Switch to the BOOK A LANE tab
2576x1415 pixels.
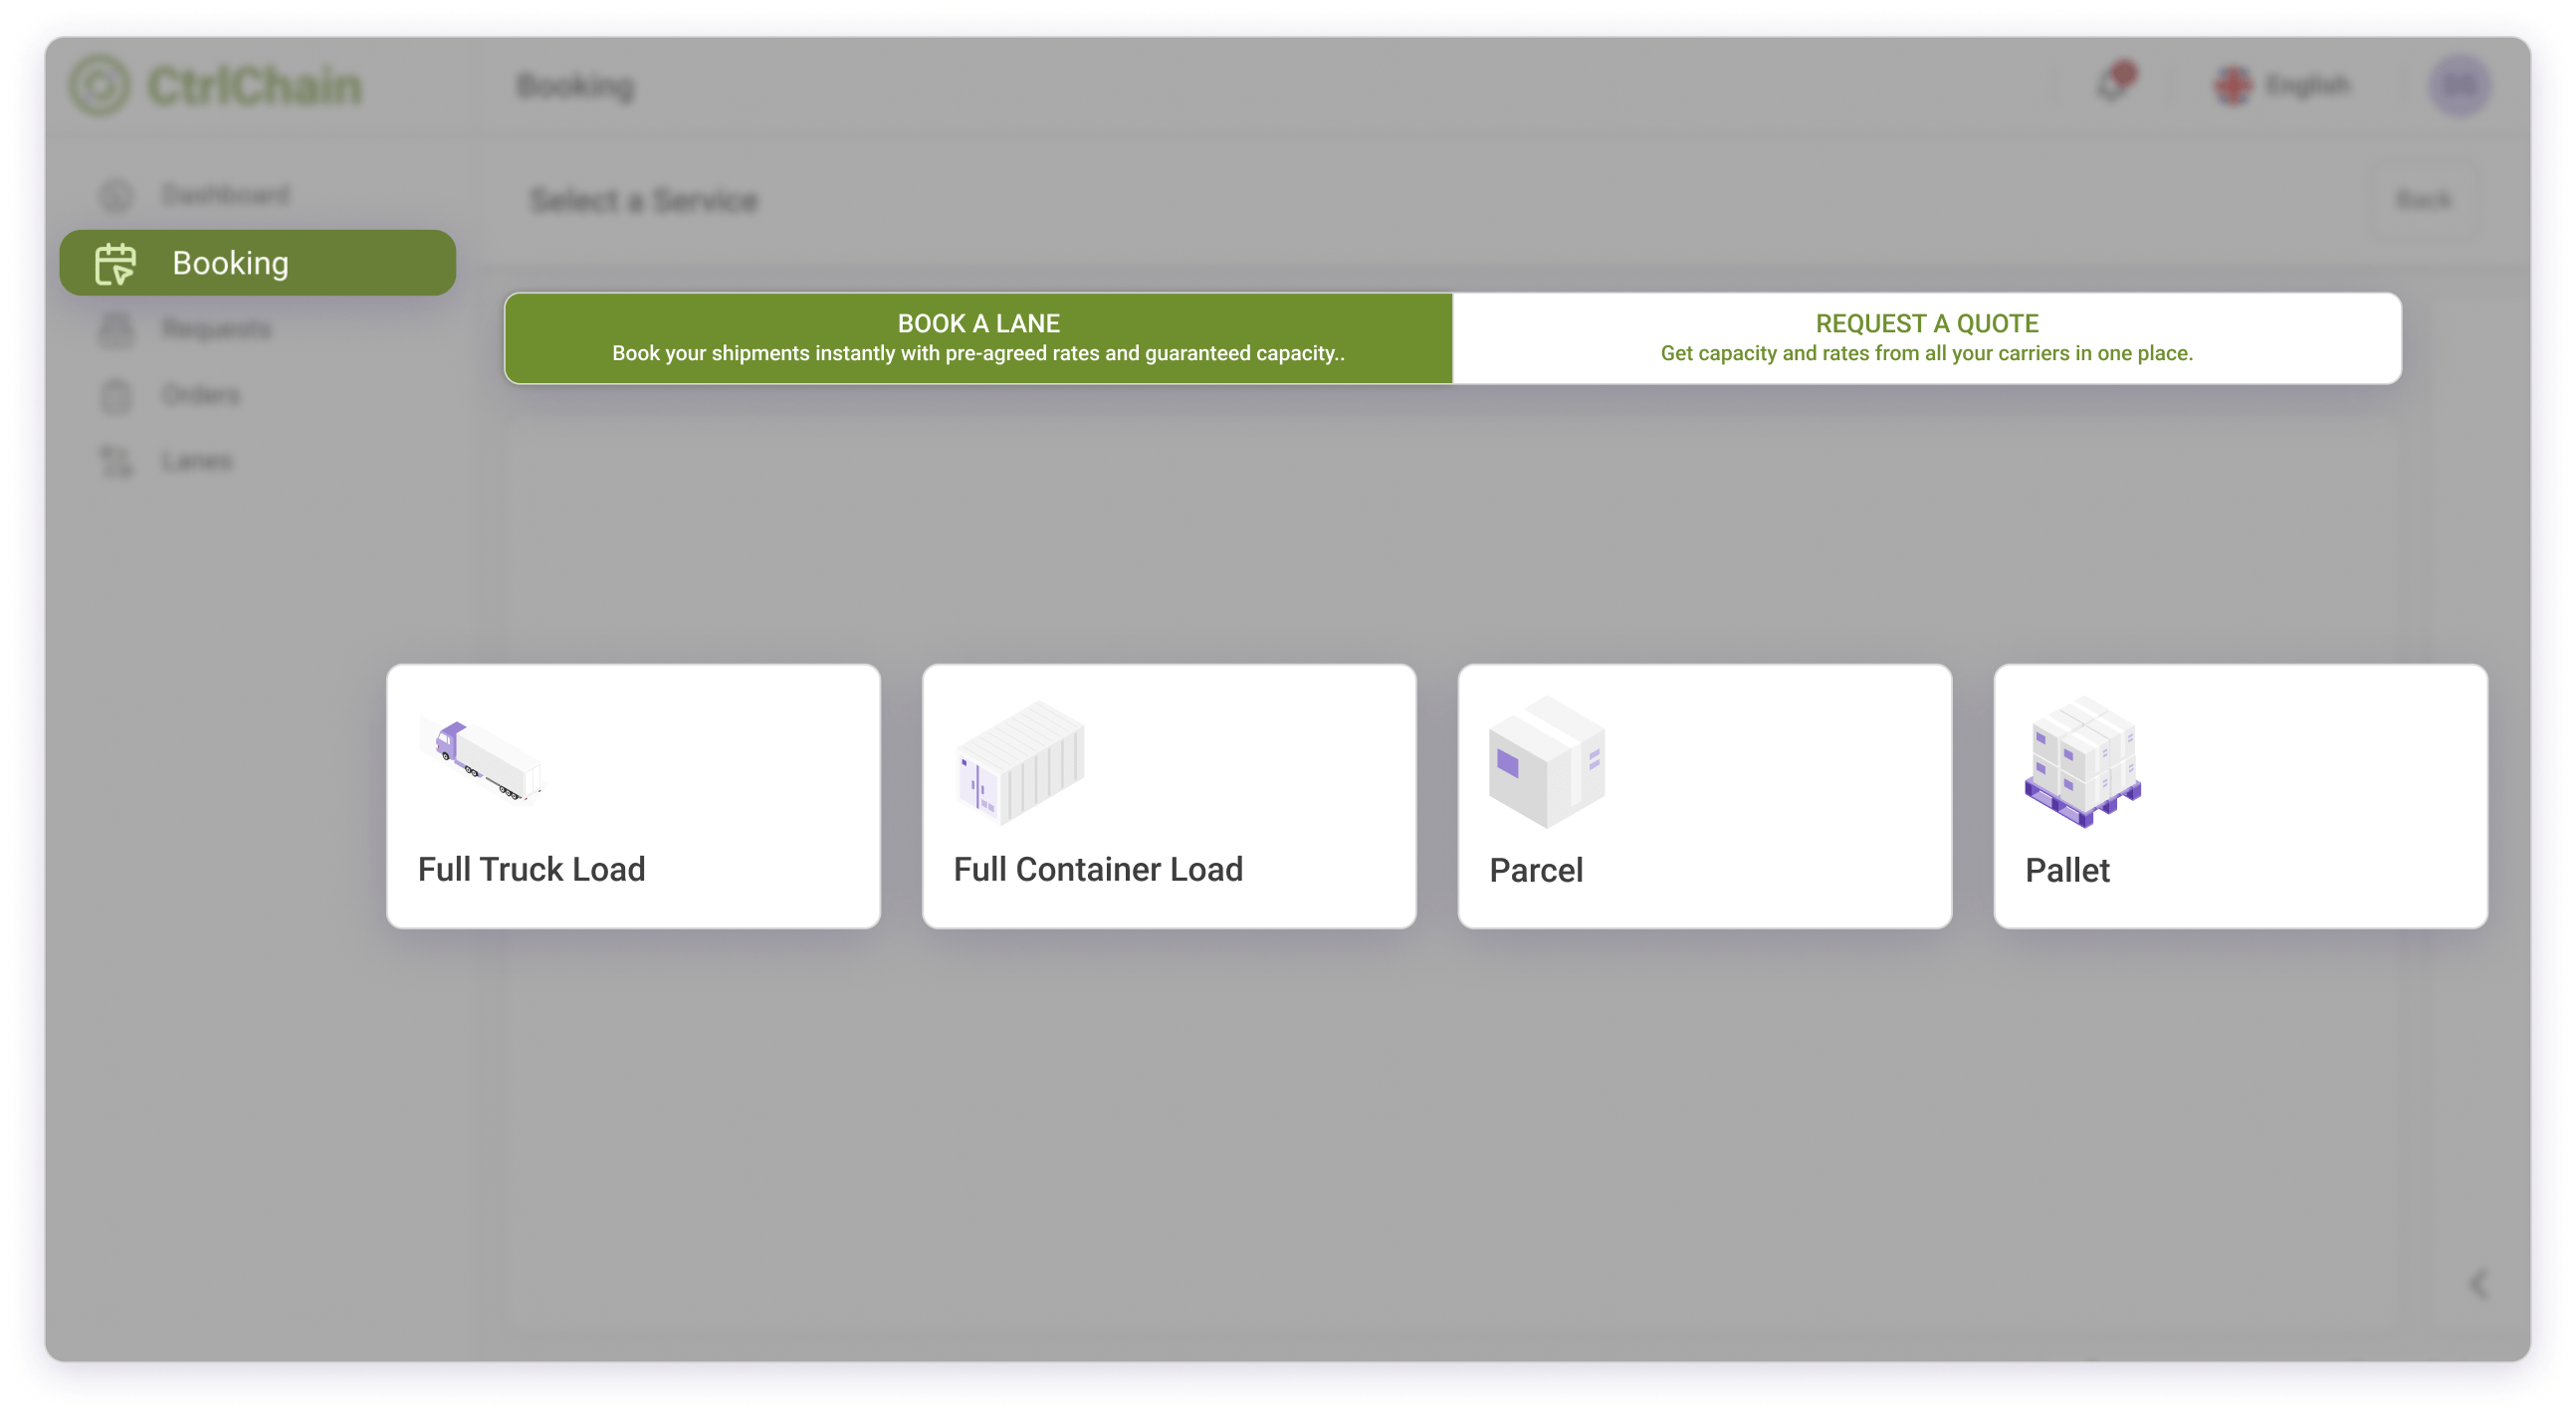(x=977, y=338)
